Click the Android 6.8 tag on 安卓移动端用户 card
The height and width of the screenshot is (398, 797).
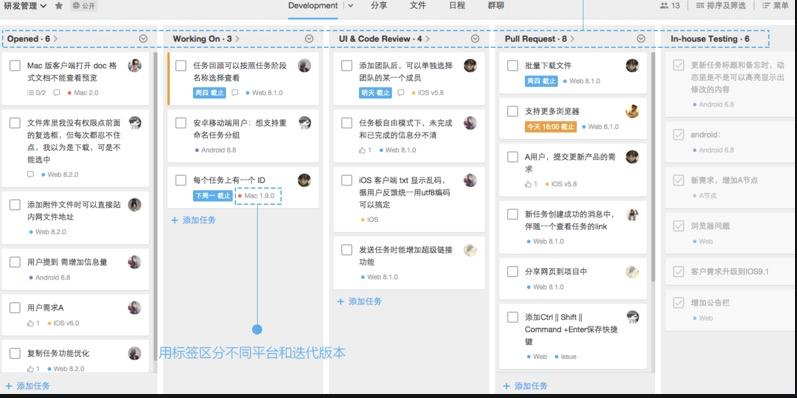click(216, 150)
